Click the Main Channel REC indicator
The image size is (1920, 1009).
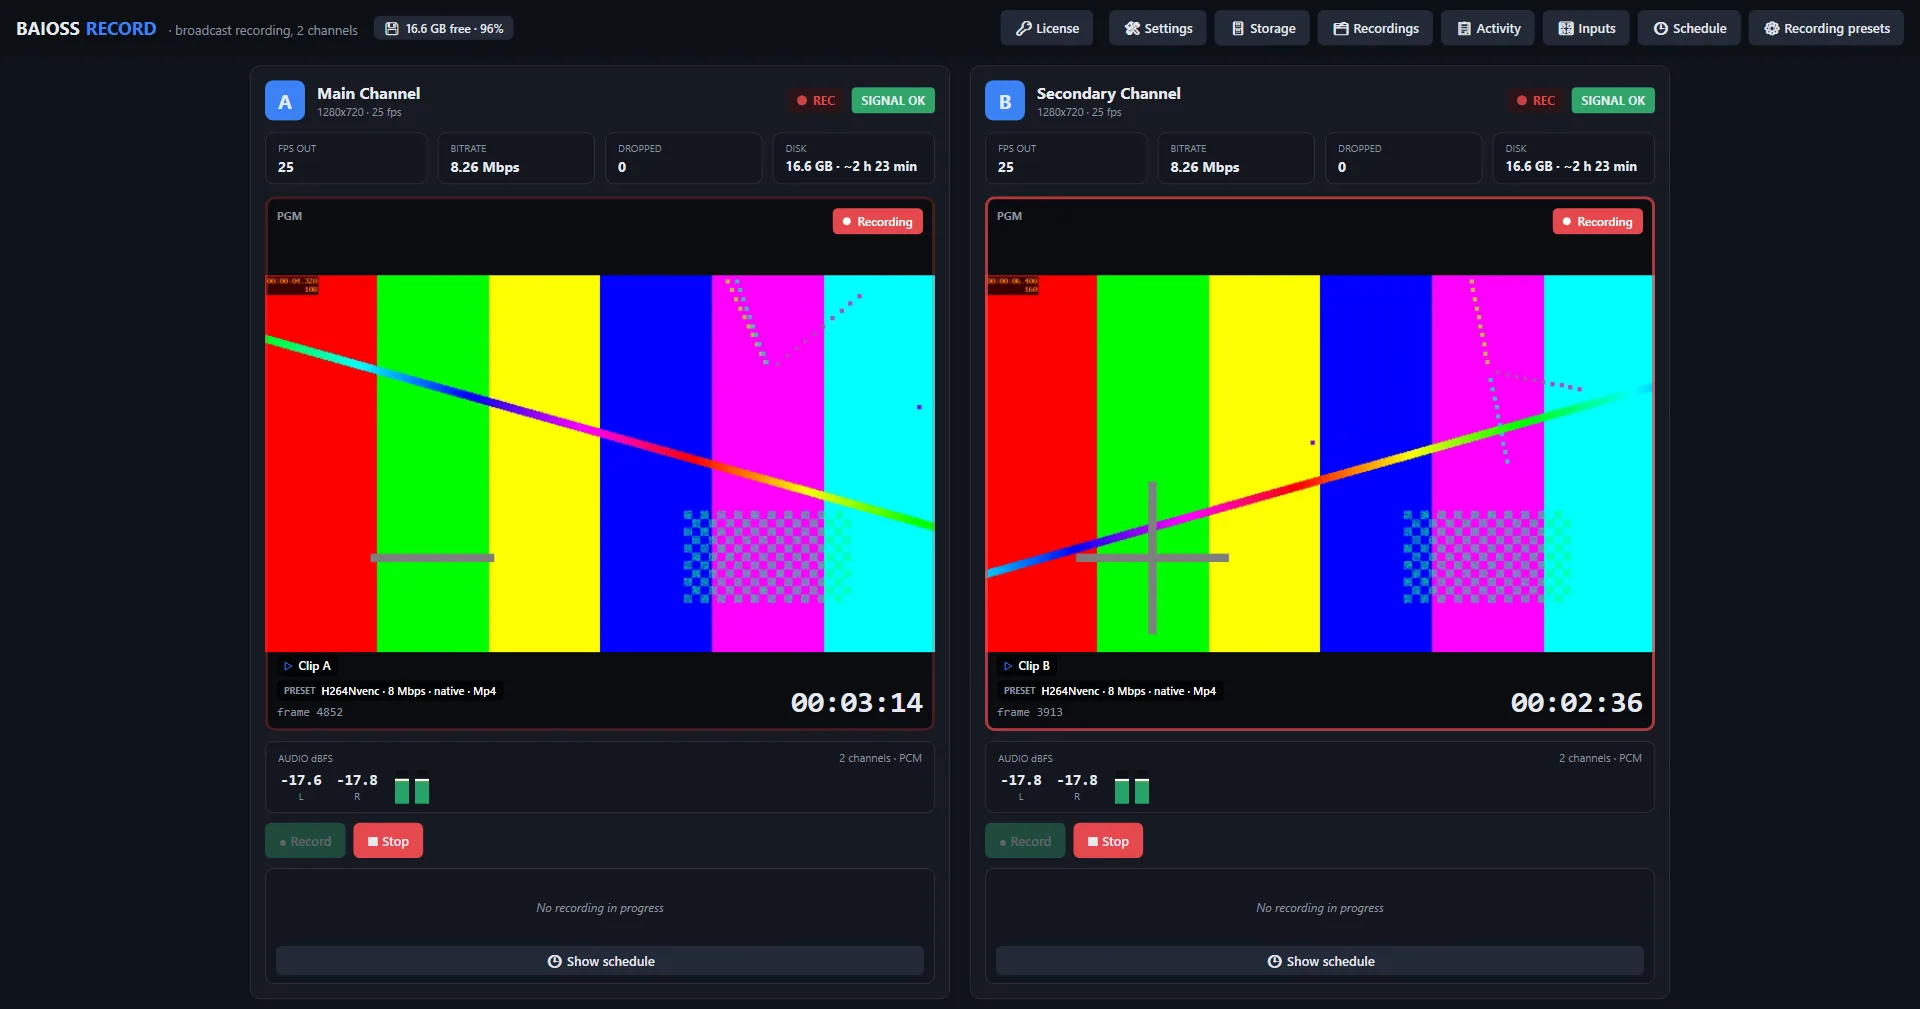coord(815,100)
